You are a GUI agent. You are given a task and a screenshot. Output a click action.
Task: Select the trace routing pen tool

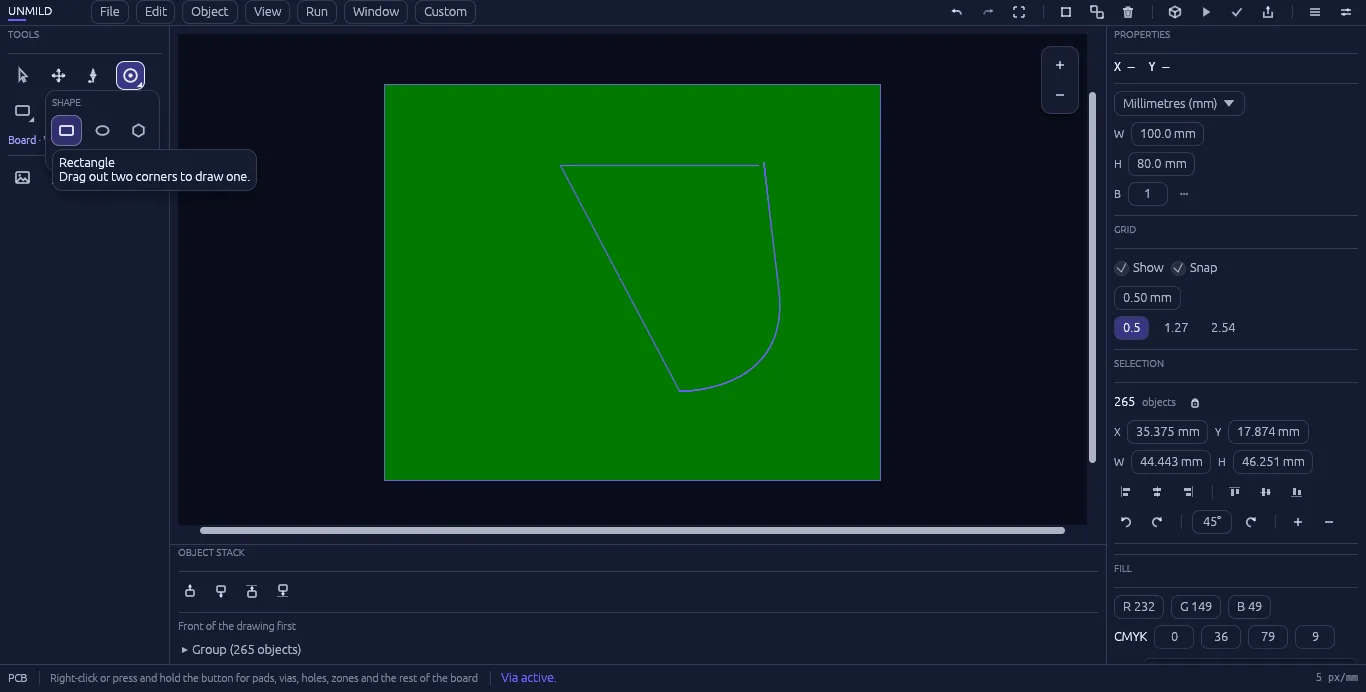93,75
